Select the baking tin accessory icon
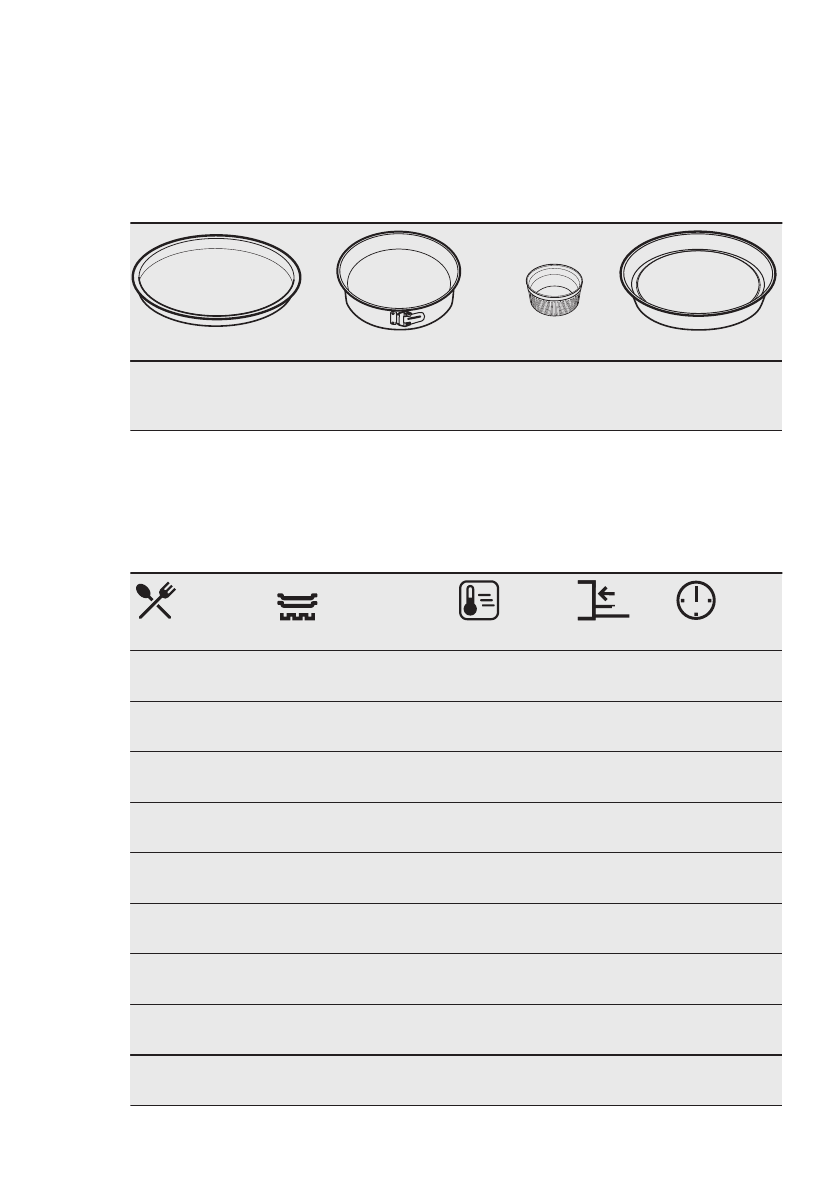 [297, 607]
